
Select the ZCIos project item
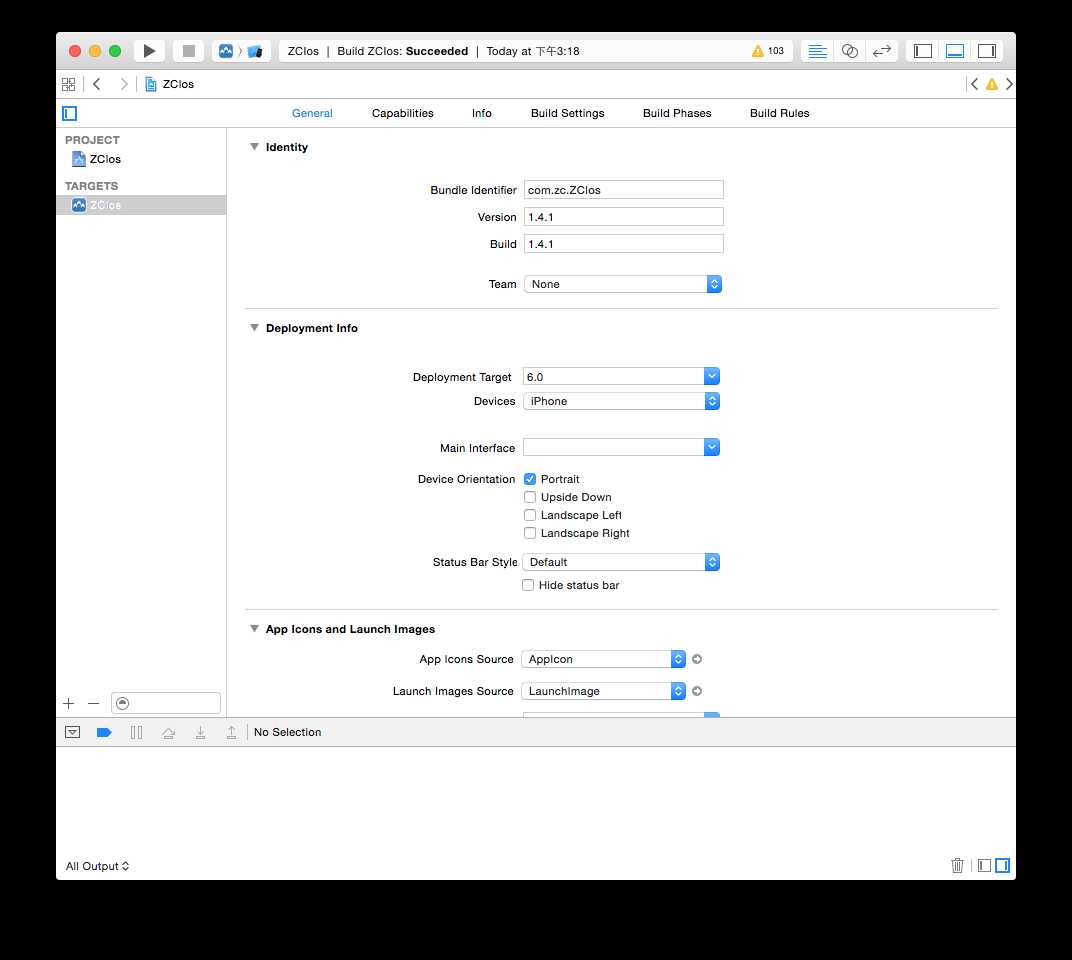pyautogui.click(x=141, y=159)
